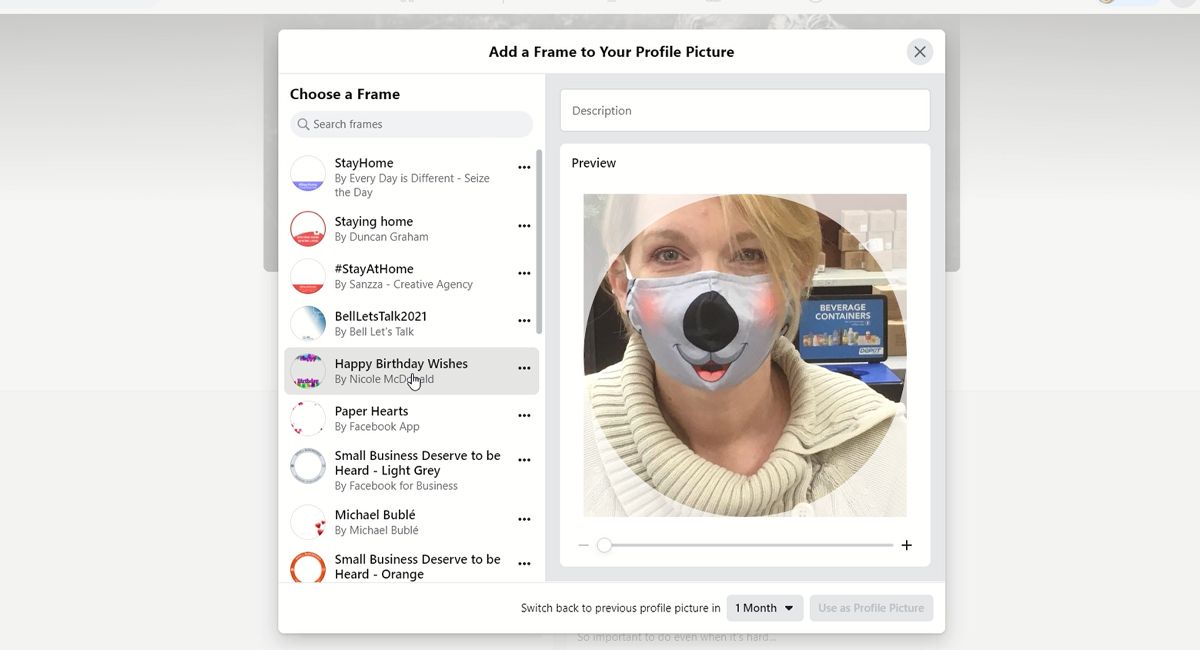This screenshot has height=650, width=1200.
Task: Close the Add a Frame dialog
Action: (919, 52)
